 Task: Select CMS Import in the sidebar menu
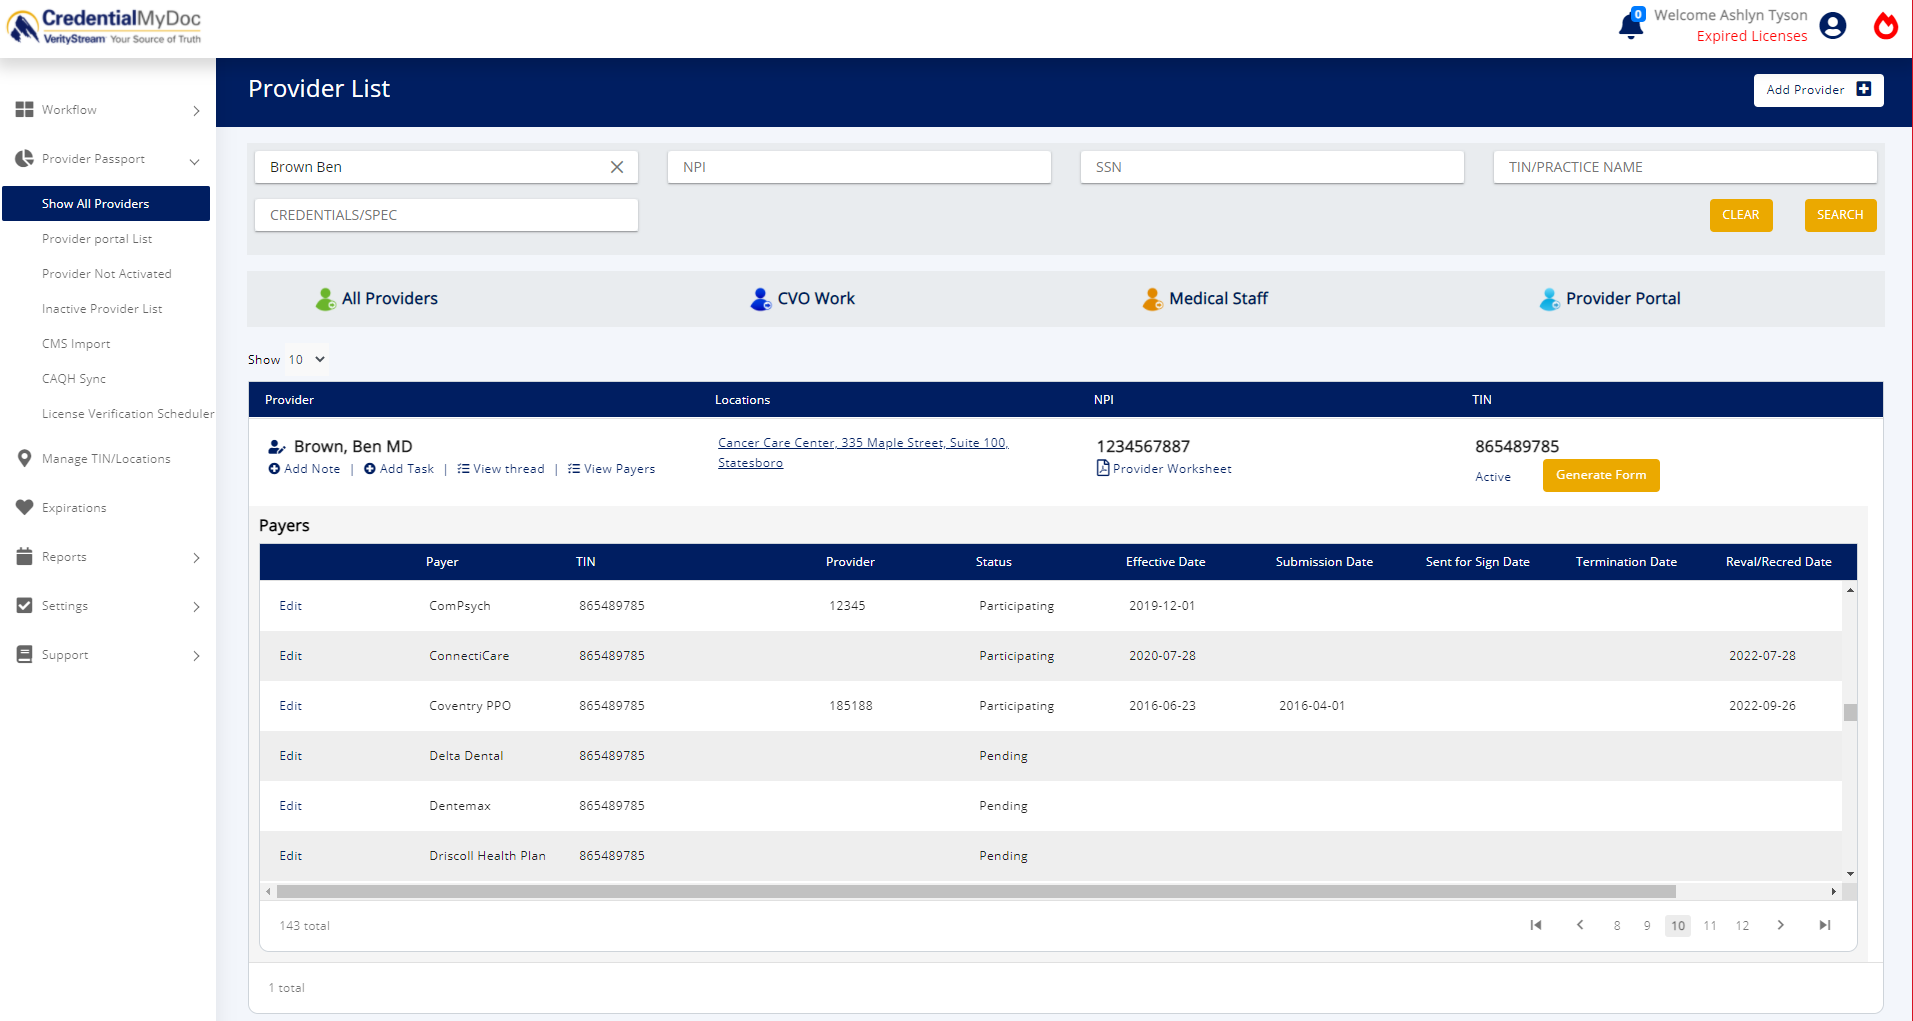pyautogui.click(x=76, y=343)
